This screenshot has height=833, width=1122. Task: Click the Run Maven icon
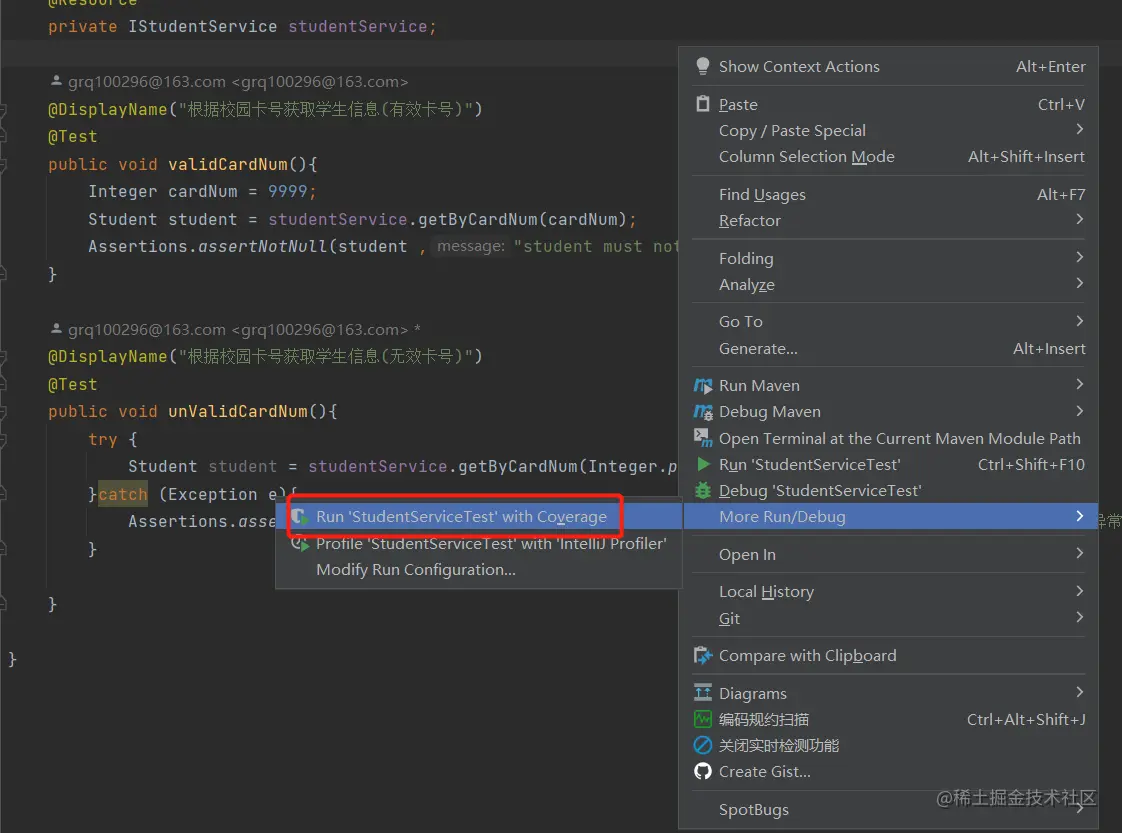703,386
